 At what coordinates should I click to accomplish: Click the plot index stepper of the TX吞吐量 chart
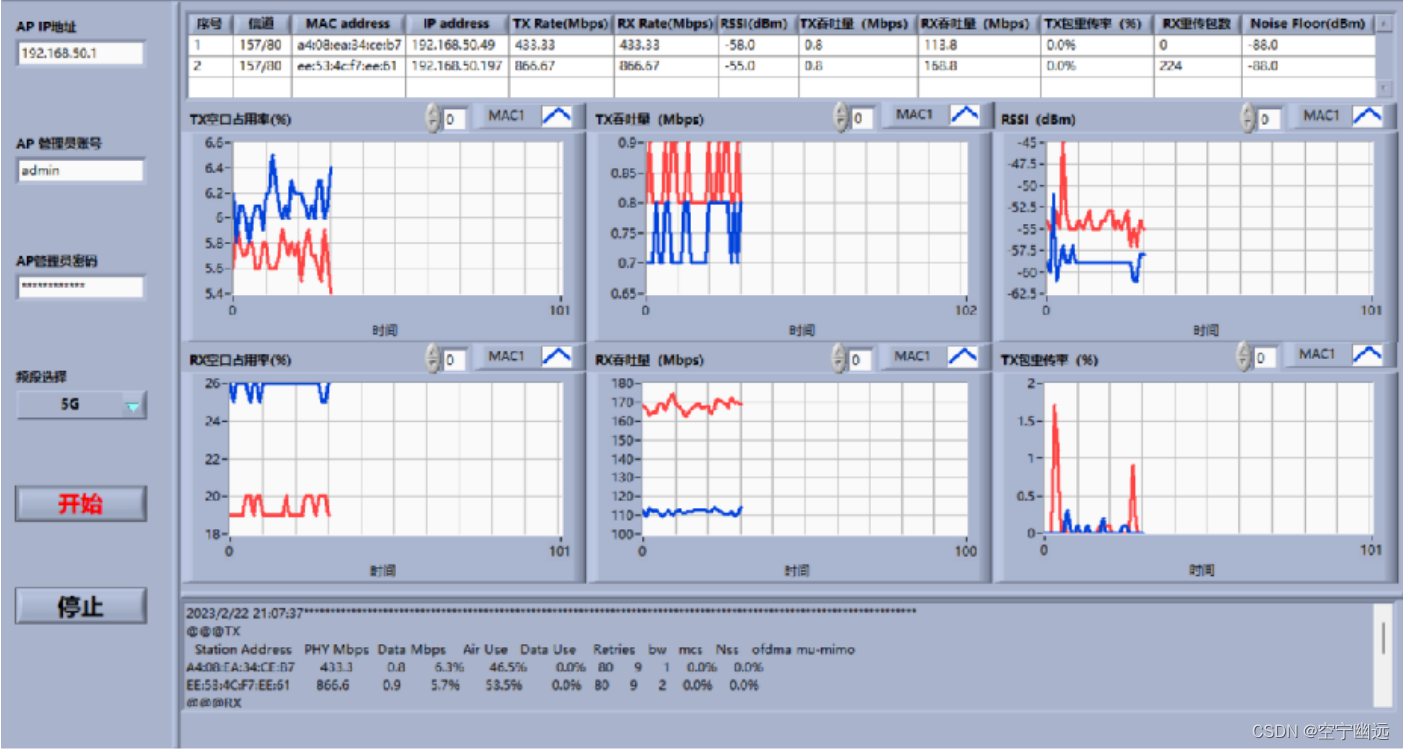pos(841,118)
